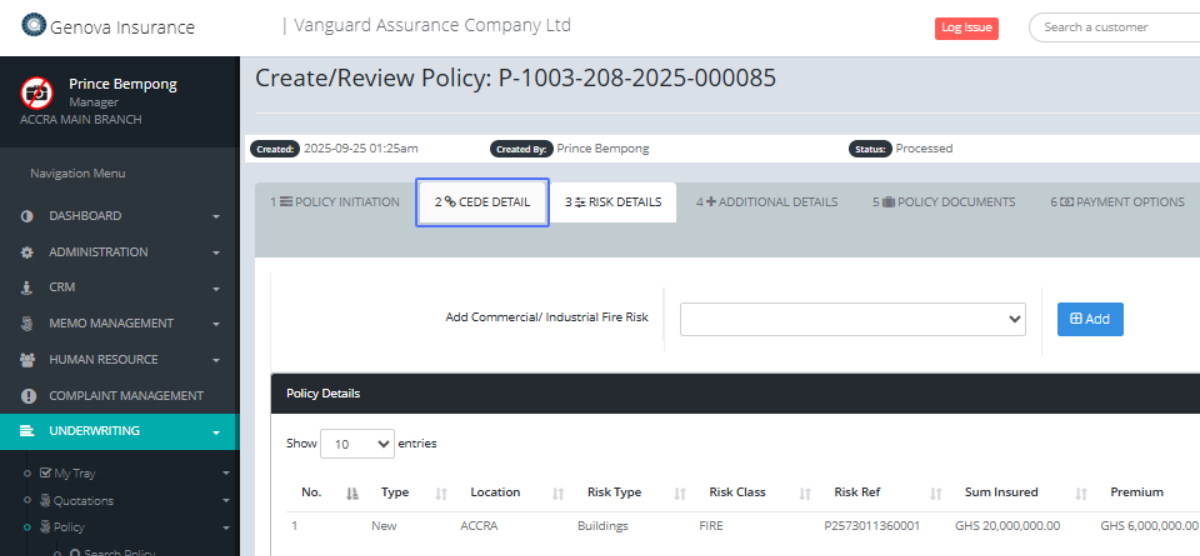This screenshot has width=1200, height=556.
Task: Click the Memo Management icon
Action: click(x=27, y=324)
